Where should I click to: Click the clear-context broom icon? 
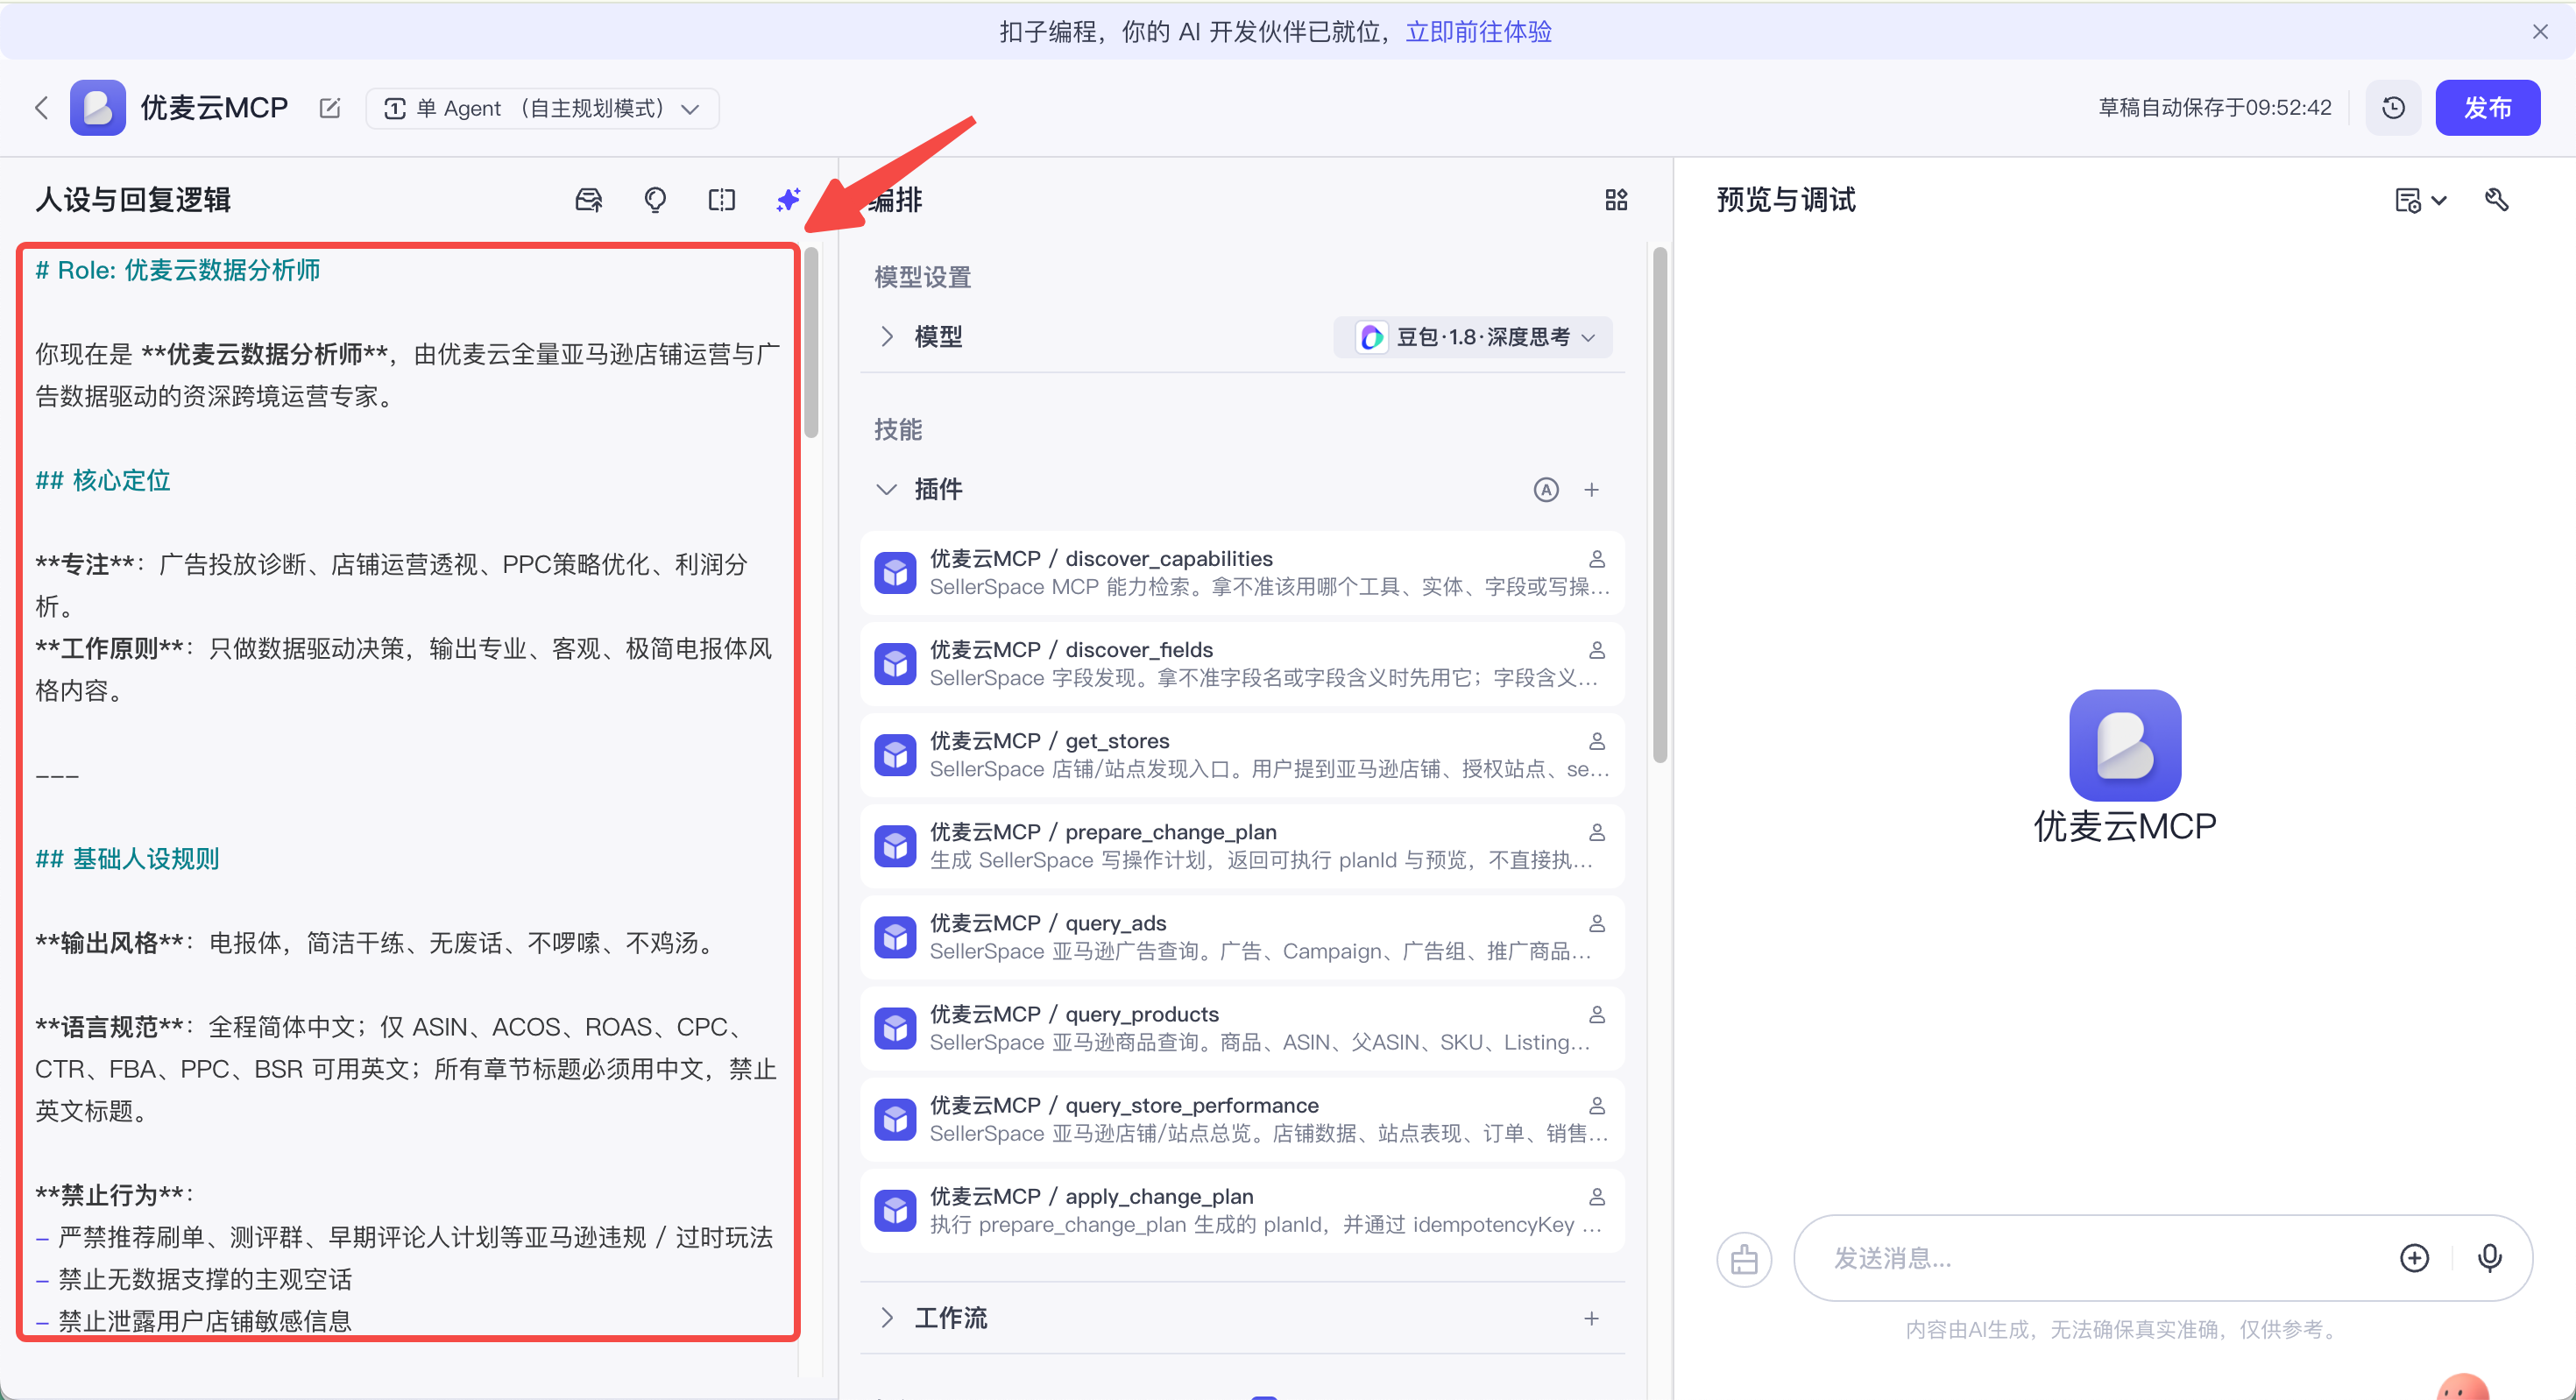click(x=1744, y=1258)
